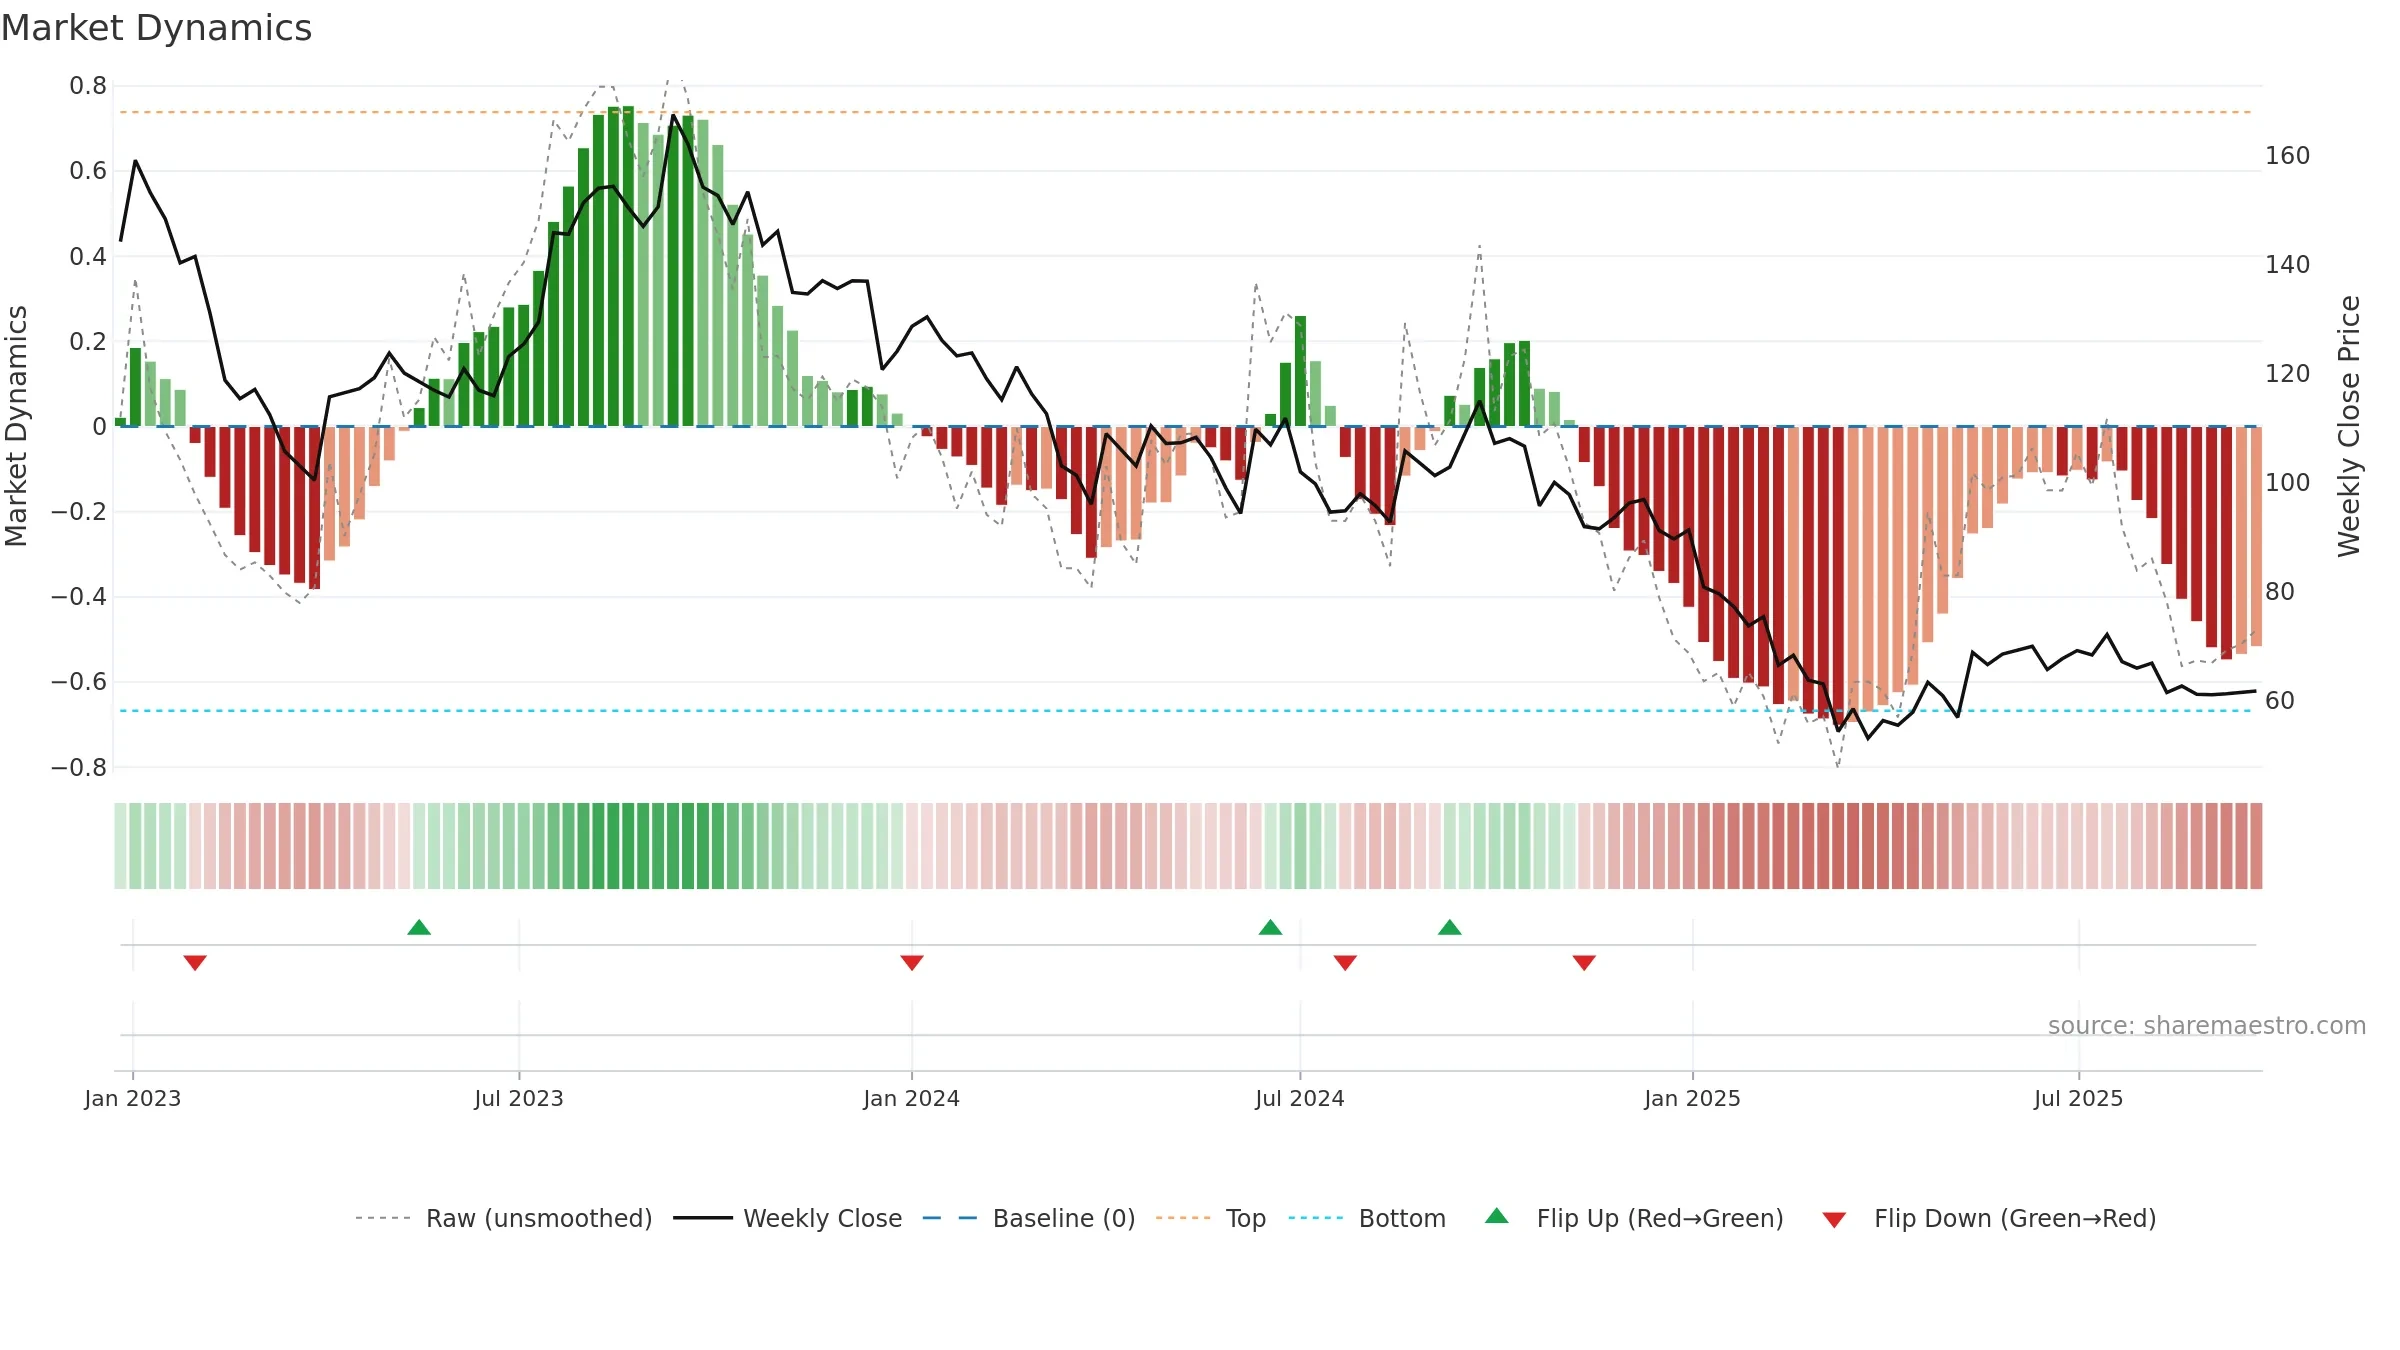Toggle the Weekly Close legend entry
2400x1350 pixels.
[x=788, y=1218]
